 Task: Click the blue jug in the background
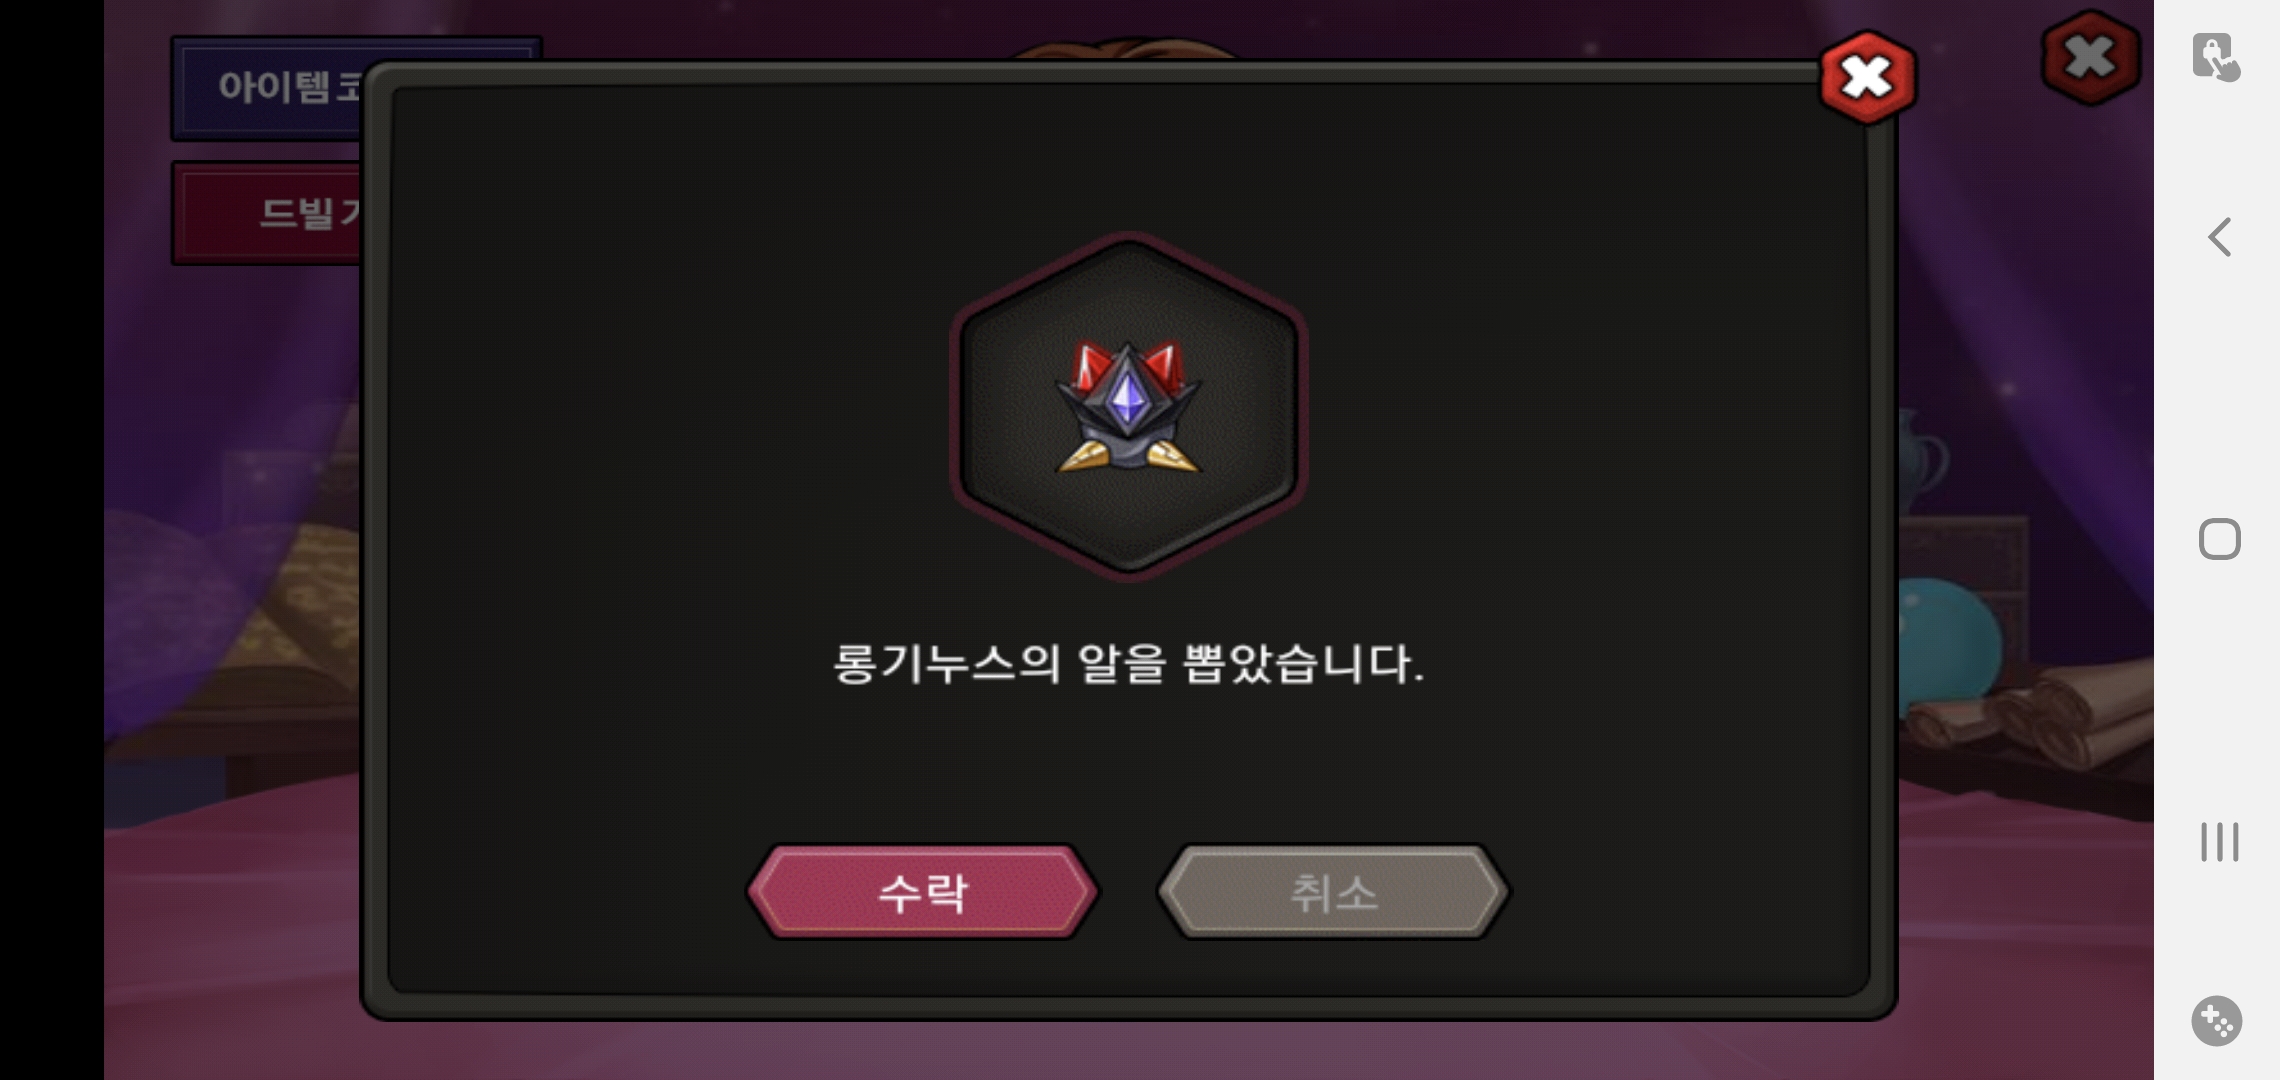click(x=1922, y=460)
